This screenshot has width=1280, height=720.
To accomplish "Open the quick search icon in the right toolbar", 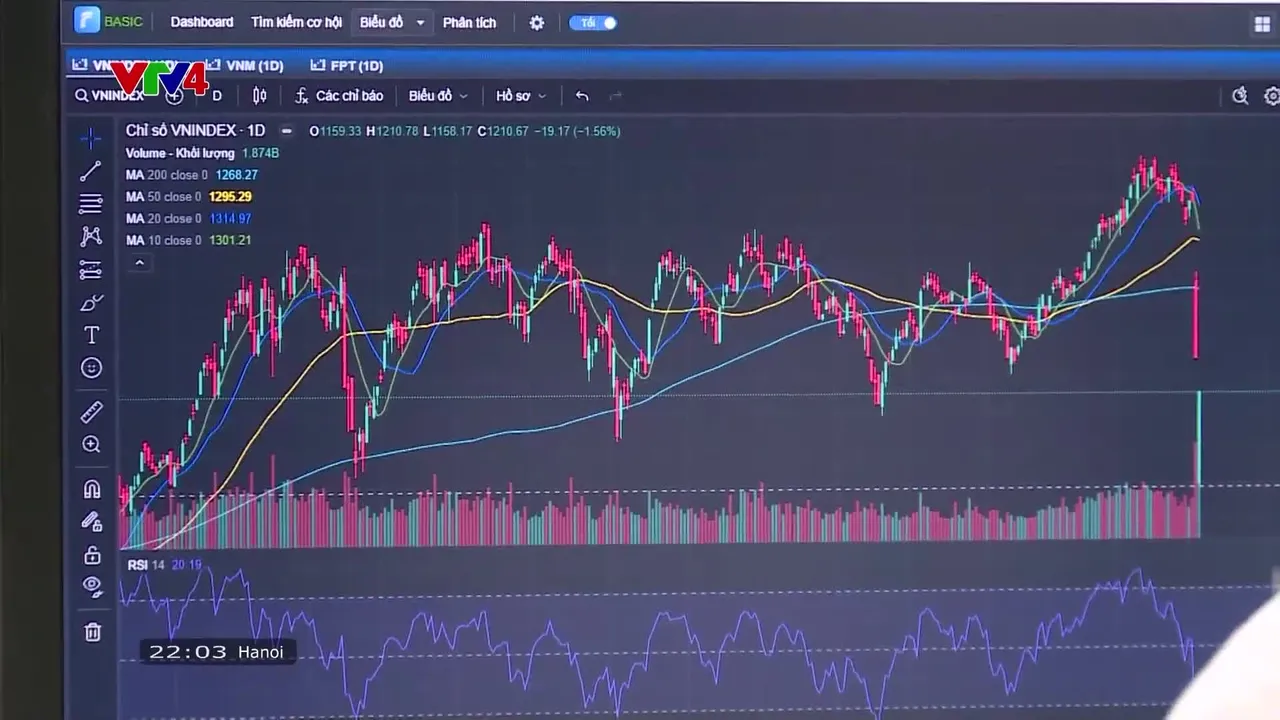I will (1240, 96).
